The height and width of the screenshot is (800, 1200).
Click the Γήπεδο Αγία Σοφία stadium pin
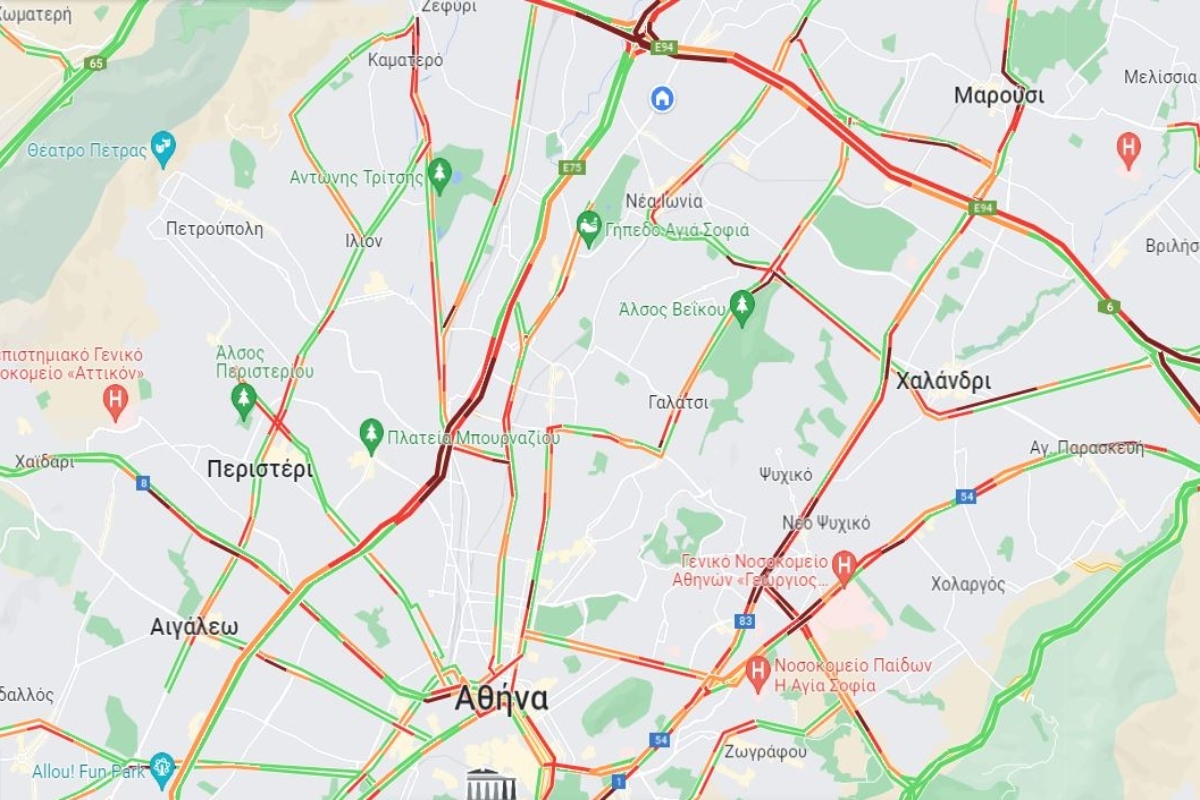(x=589, y=229)
